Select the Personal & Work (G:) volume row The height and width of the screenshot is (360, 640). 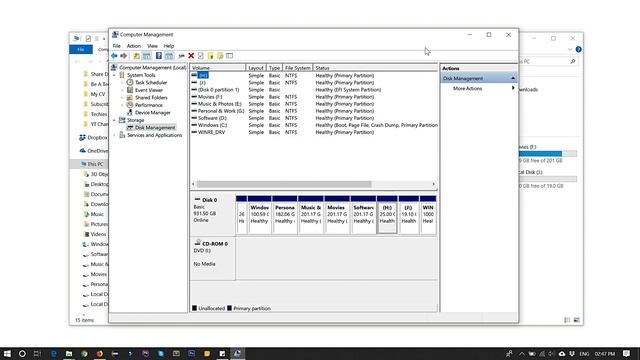313,111
